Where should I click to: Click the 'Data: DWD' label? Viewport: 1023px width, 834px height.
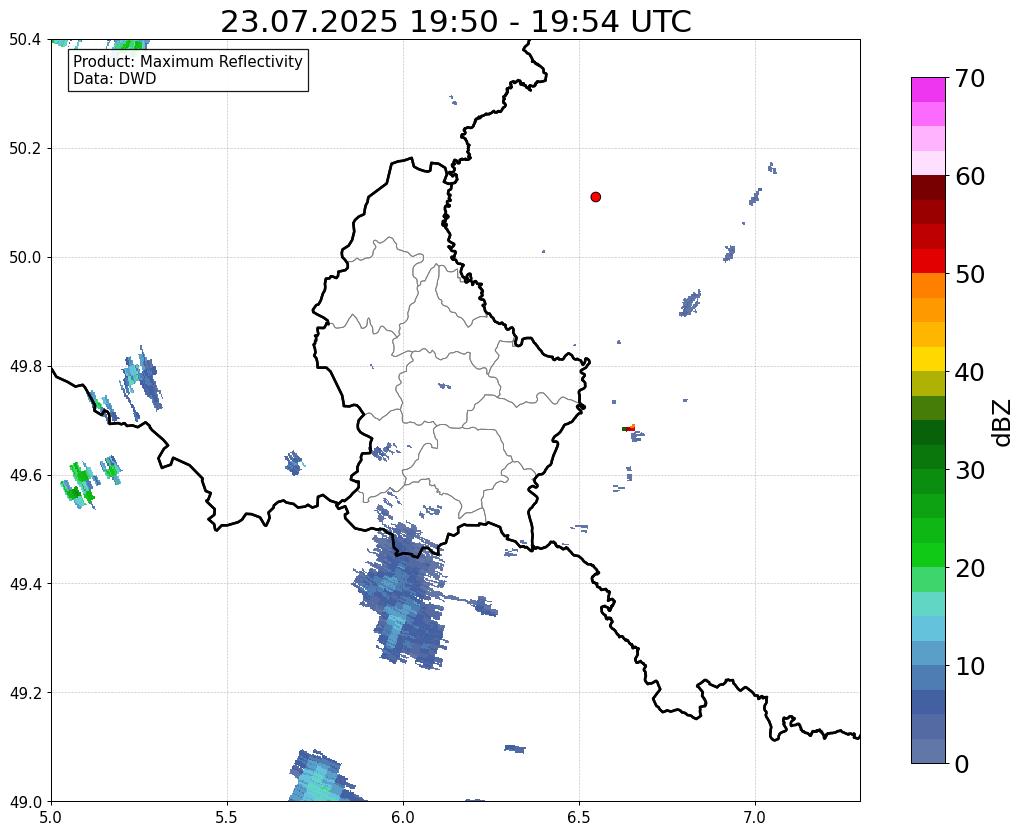[115, 78]
